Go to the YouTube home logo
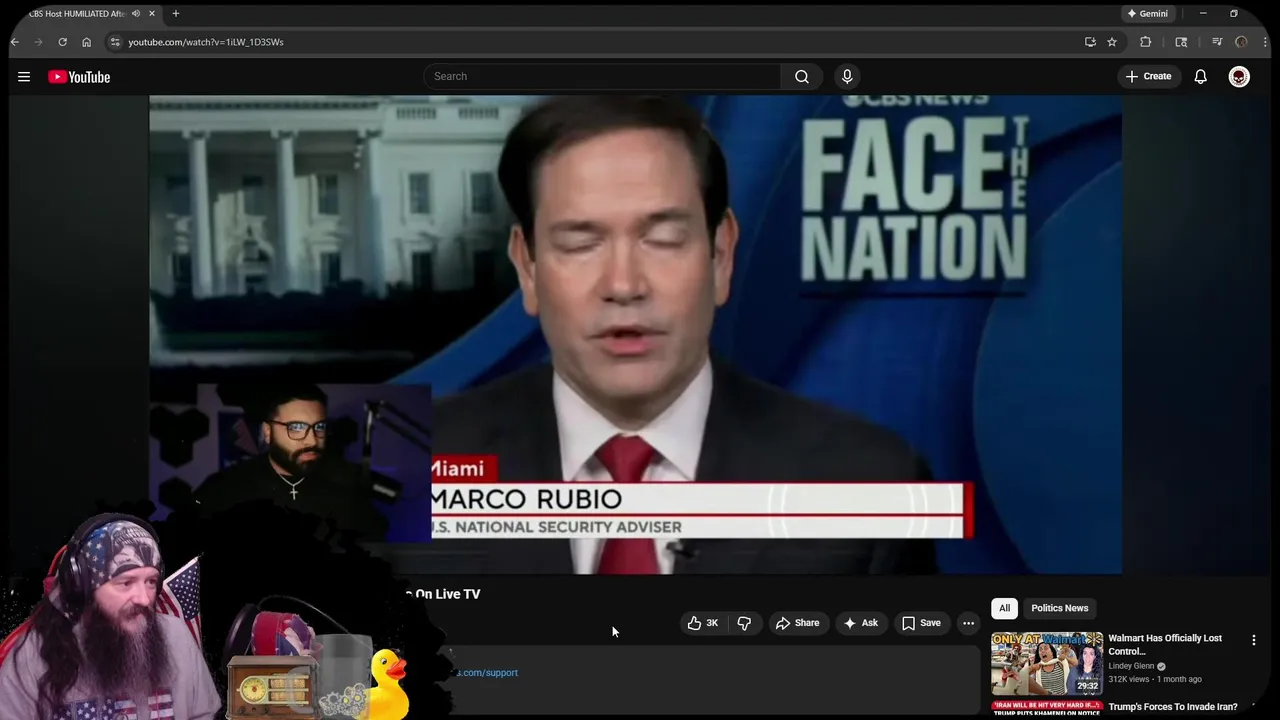Image resolution: width=1280 pixels, height=720 pixels. [x=79, y=77]
